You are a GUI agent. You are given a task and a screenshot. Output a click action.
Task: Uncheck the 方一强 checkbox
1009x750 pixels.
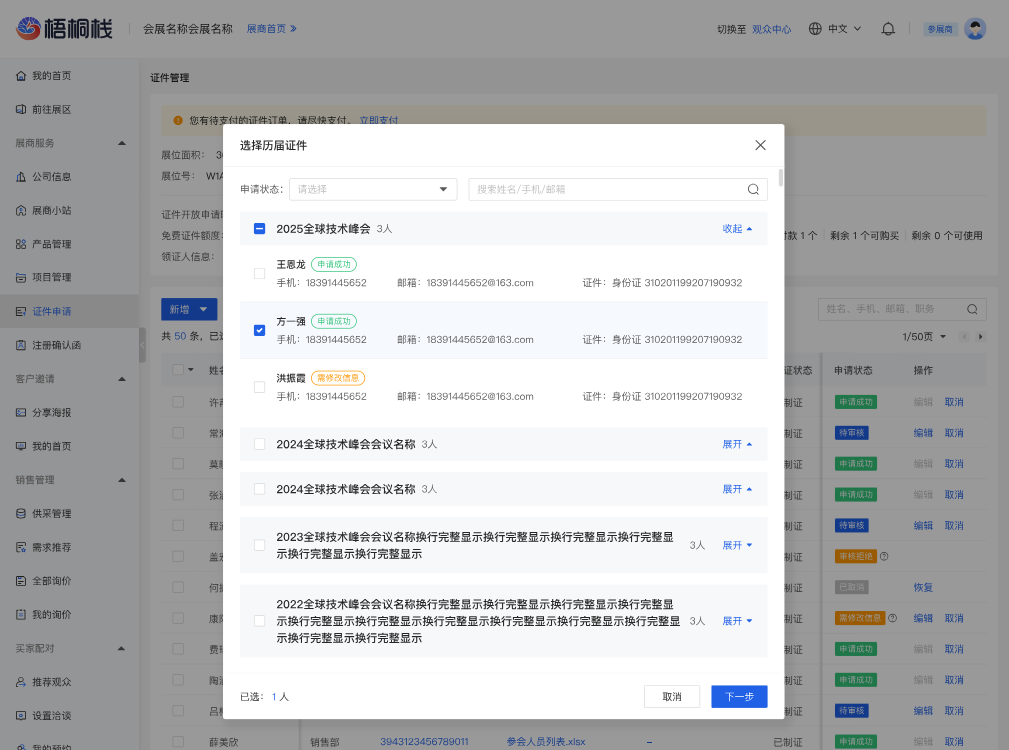(260, 330)
